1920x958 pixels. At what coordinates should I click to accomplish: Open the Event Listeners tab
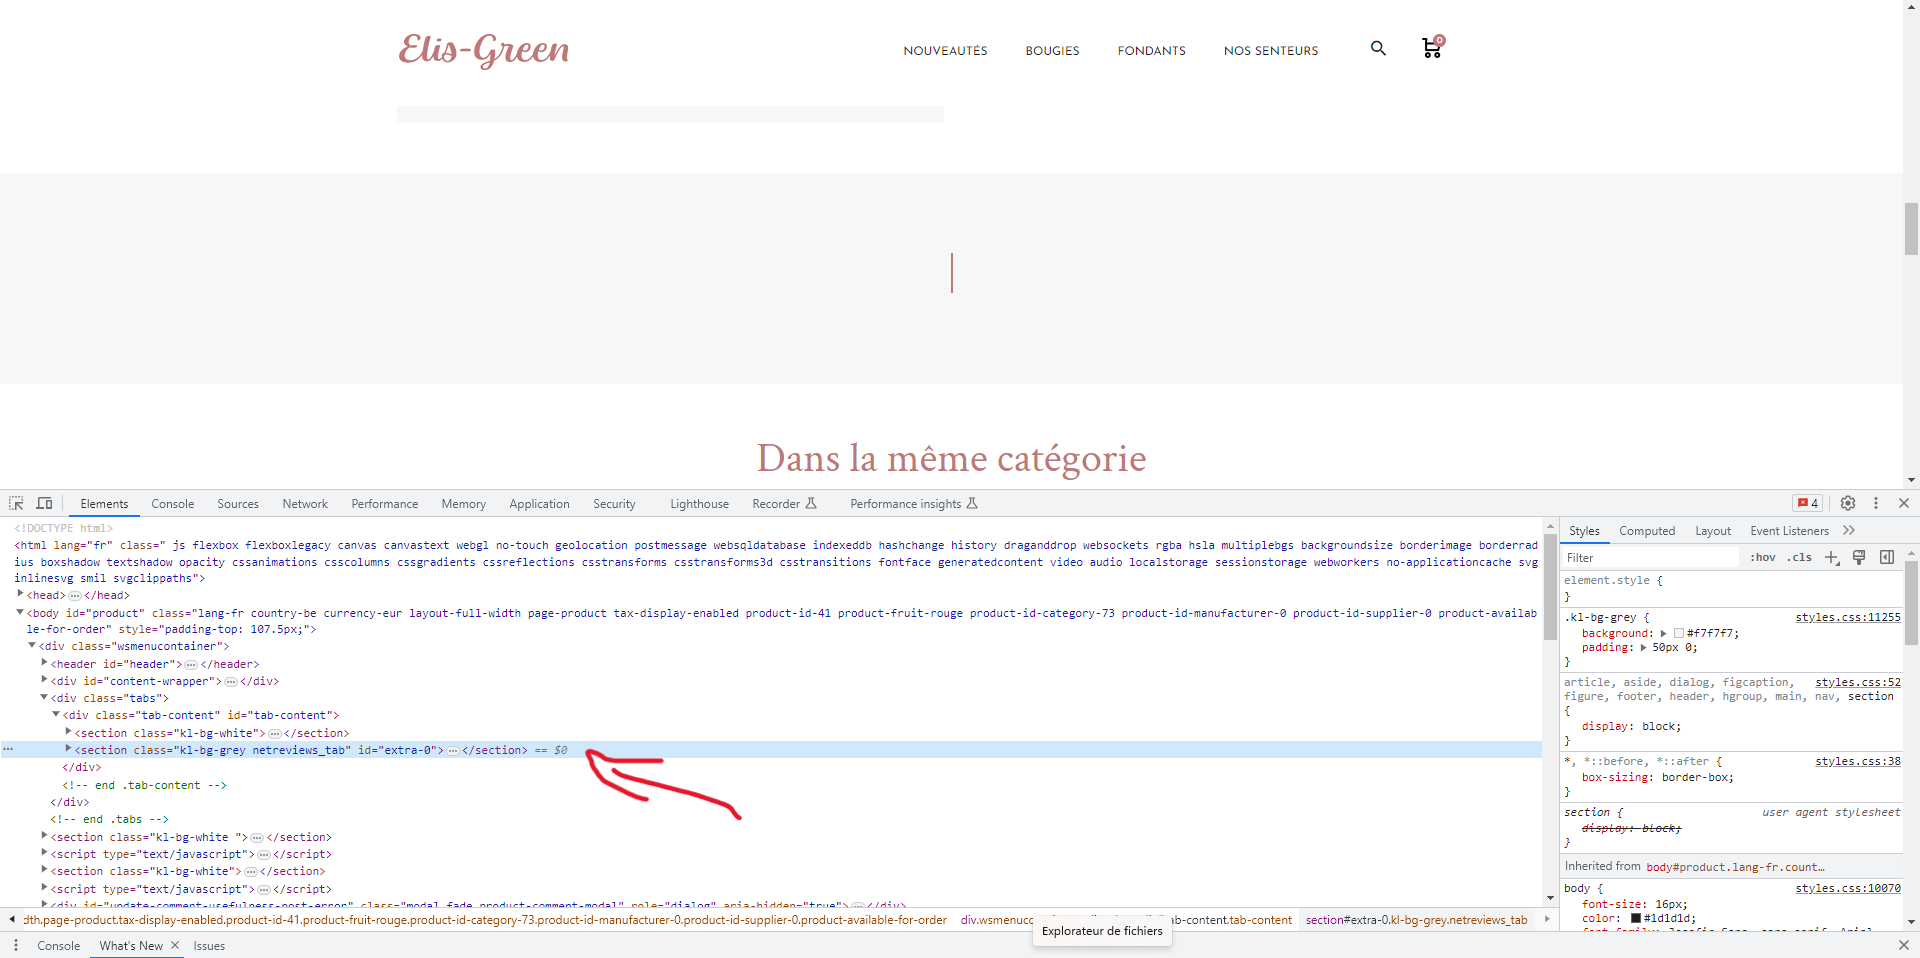coord(1790,530)
